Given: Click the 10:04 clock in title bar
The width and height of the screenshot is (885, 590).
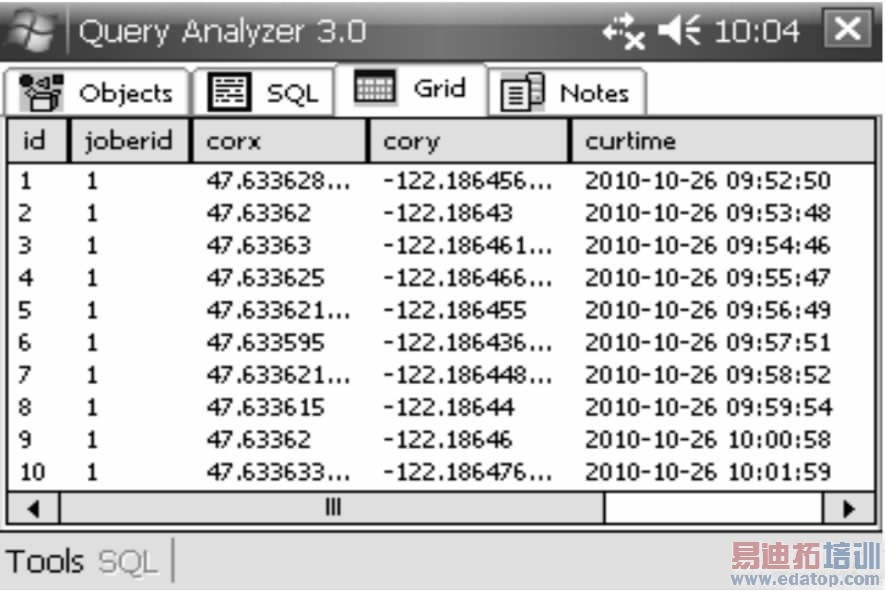Looking at the screenshot, I should [x=757, y=31].
